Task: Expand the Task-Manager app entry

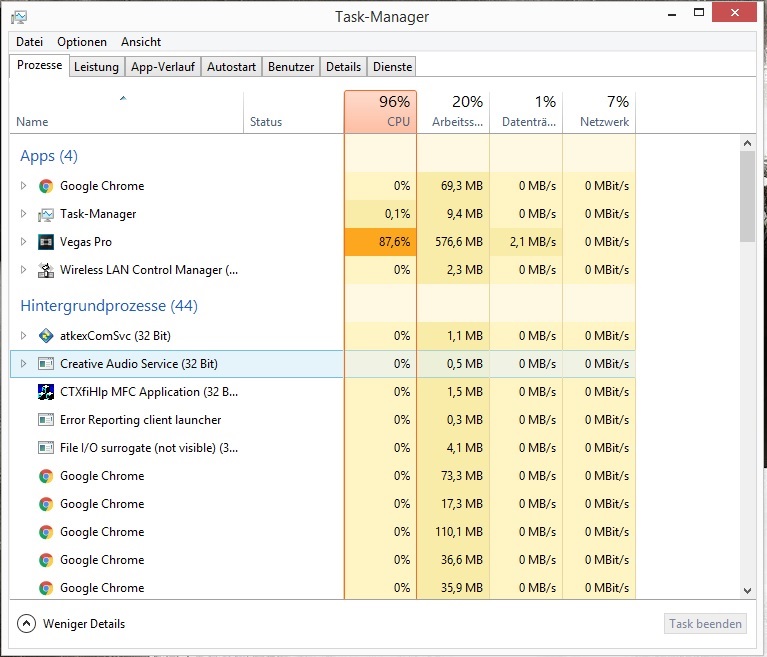Action: pos(23,214)
